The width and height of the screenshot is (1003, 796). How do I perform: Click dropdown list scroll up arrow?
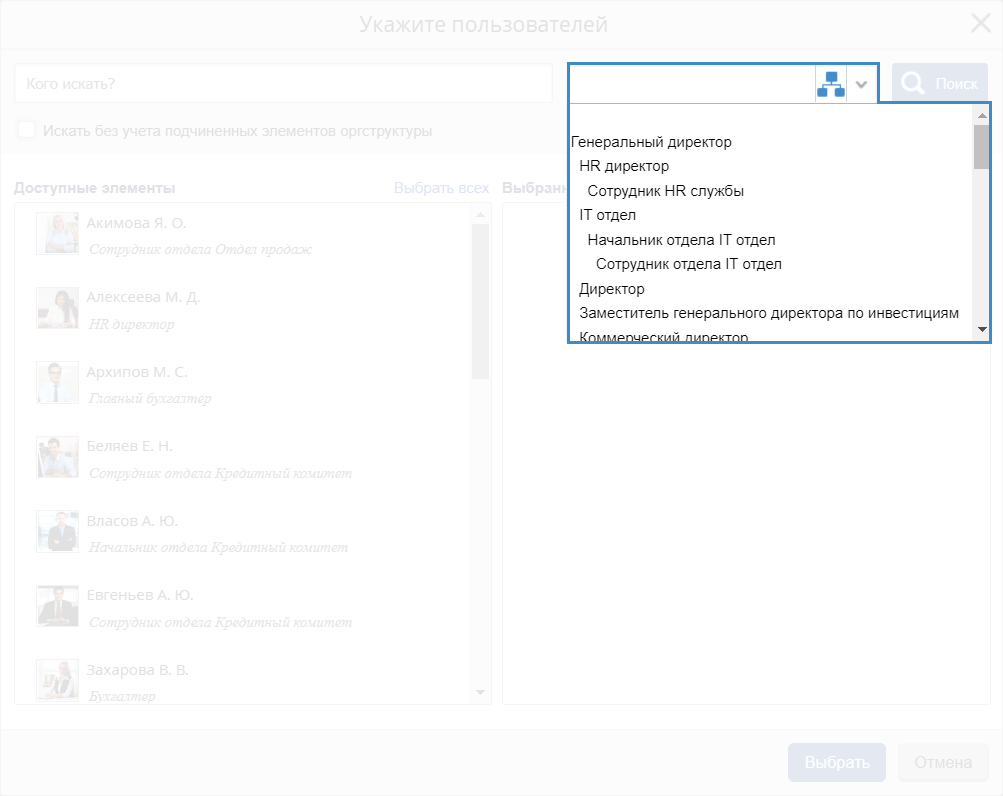point(982,115)
